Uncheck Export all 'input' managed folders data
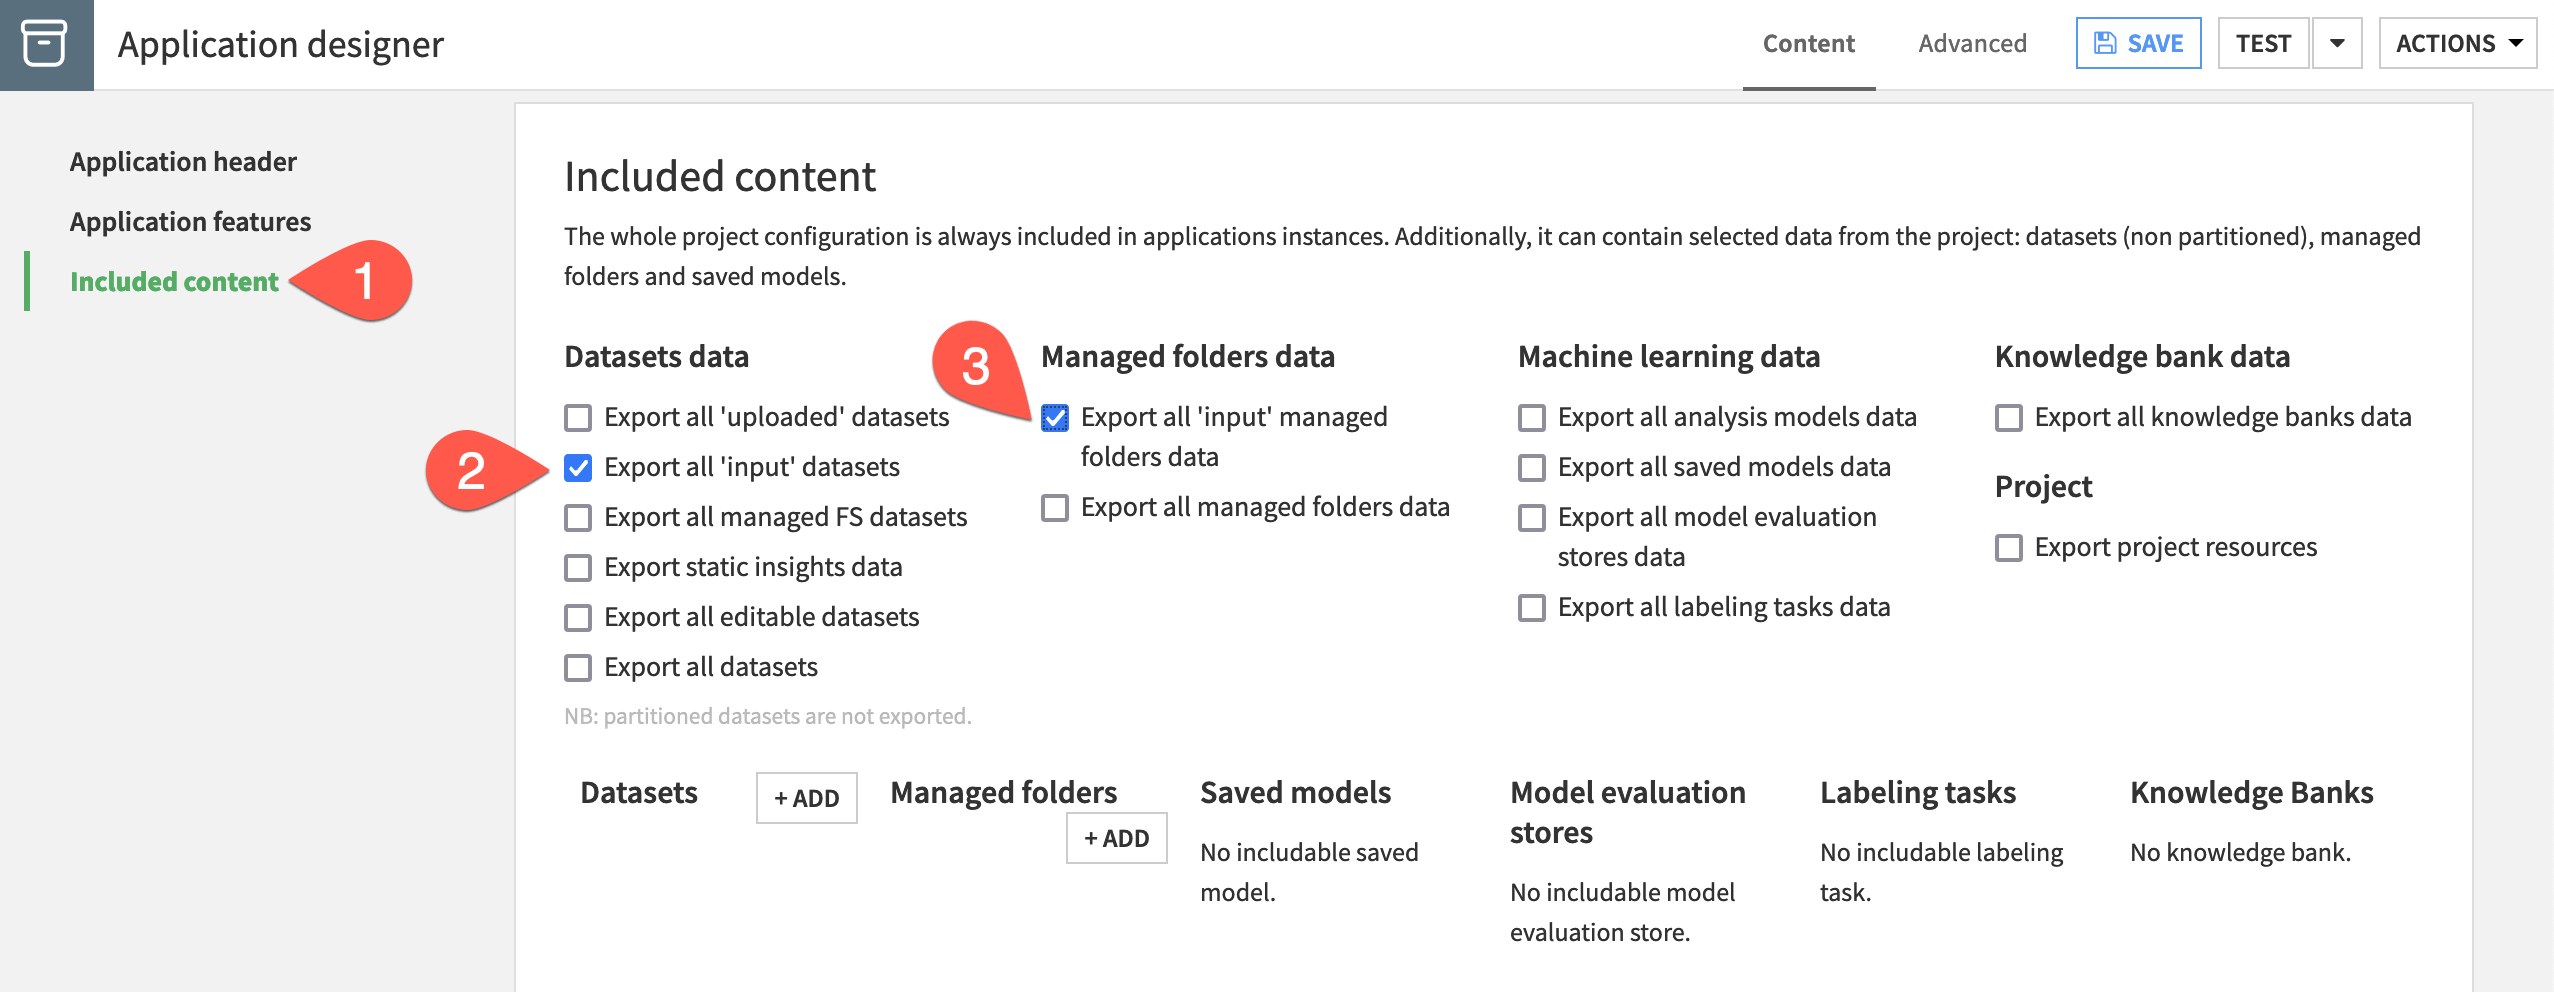The image size is (2554, 992). point(1055,417)
